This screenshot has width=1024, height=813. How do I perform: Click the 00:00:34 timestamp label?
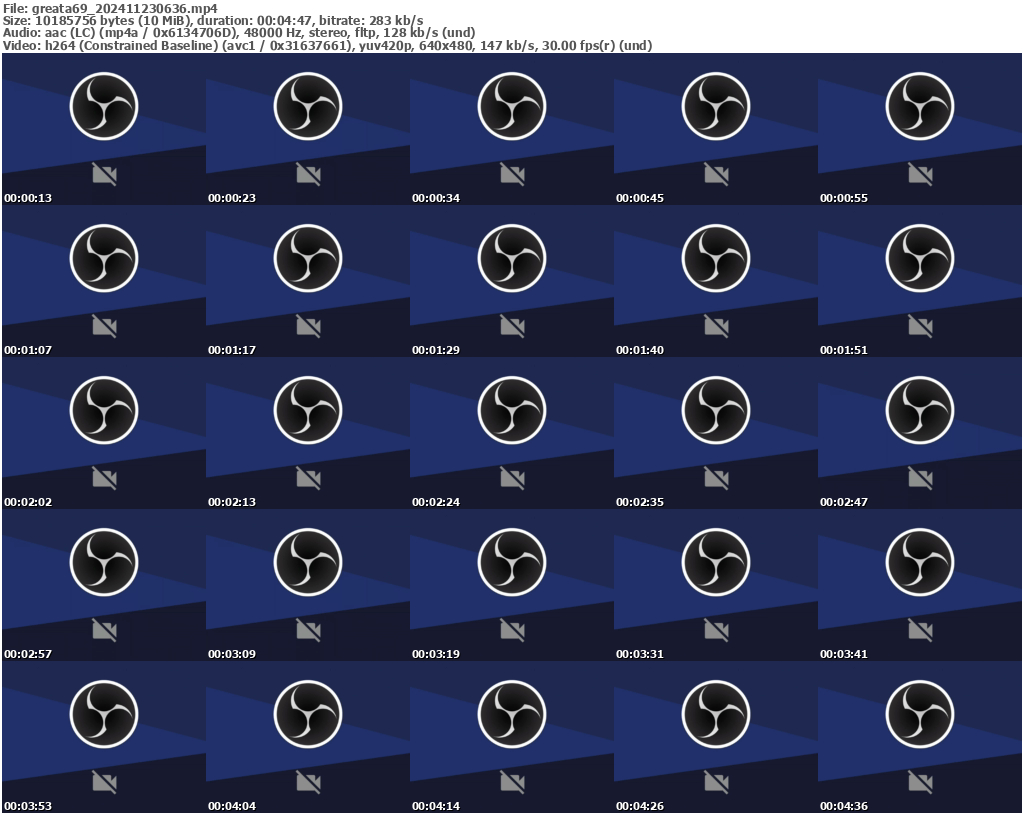[436, 198]
